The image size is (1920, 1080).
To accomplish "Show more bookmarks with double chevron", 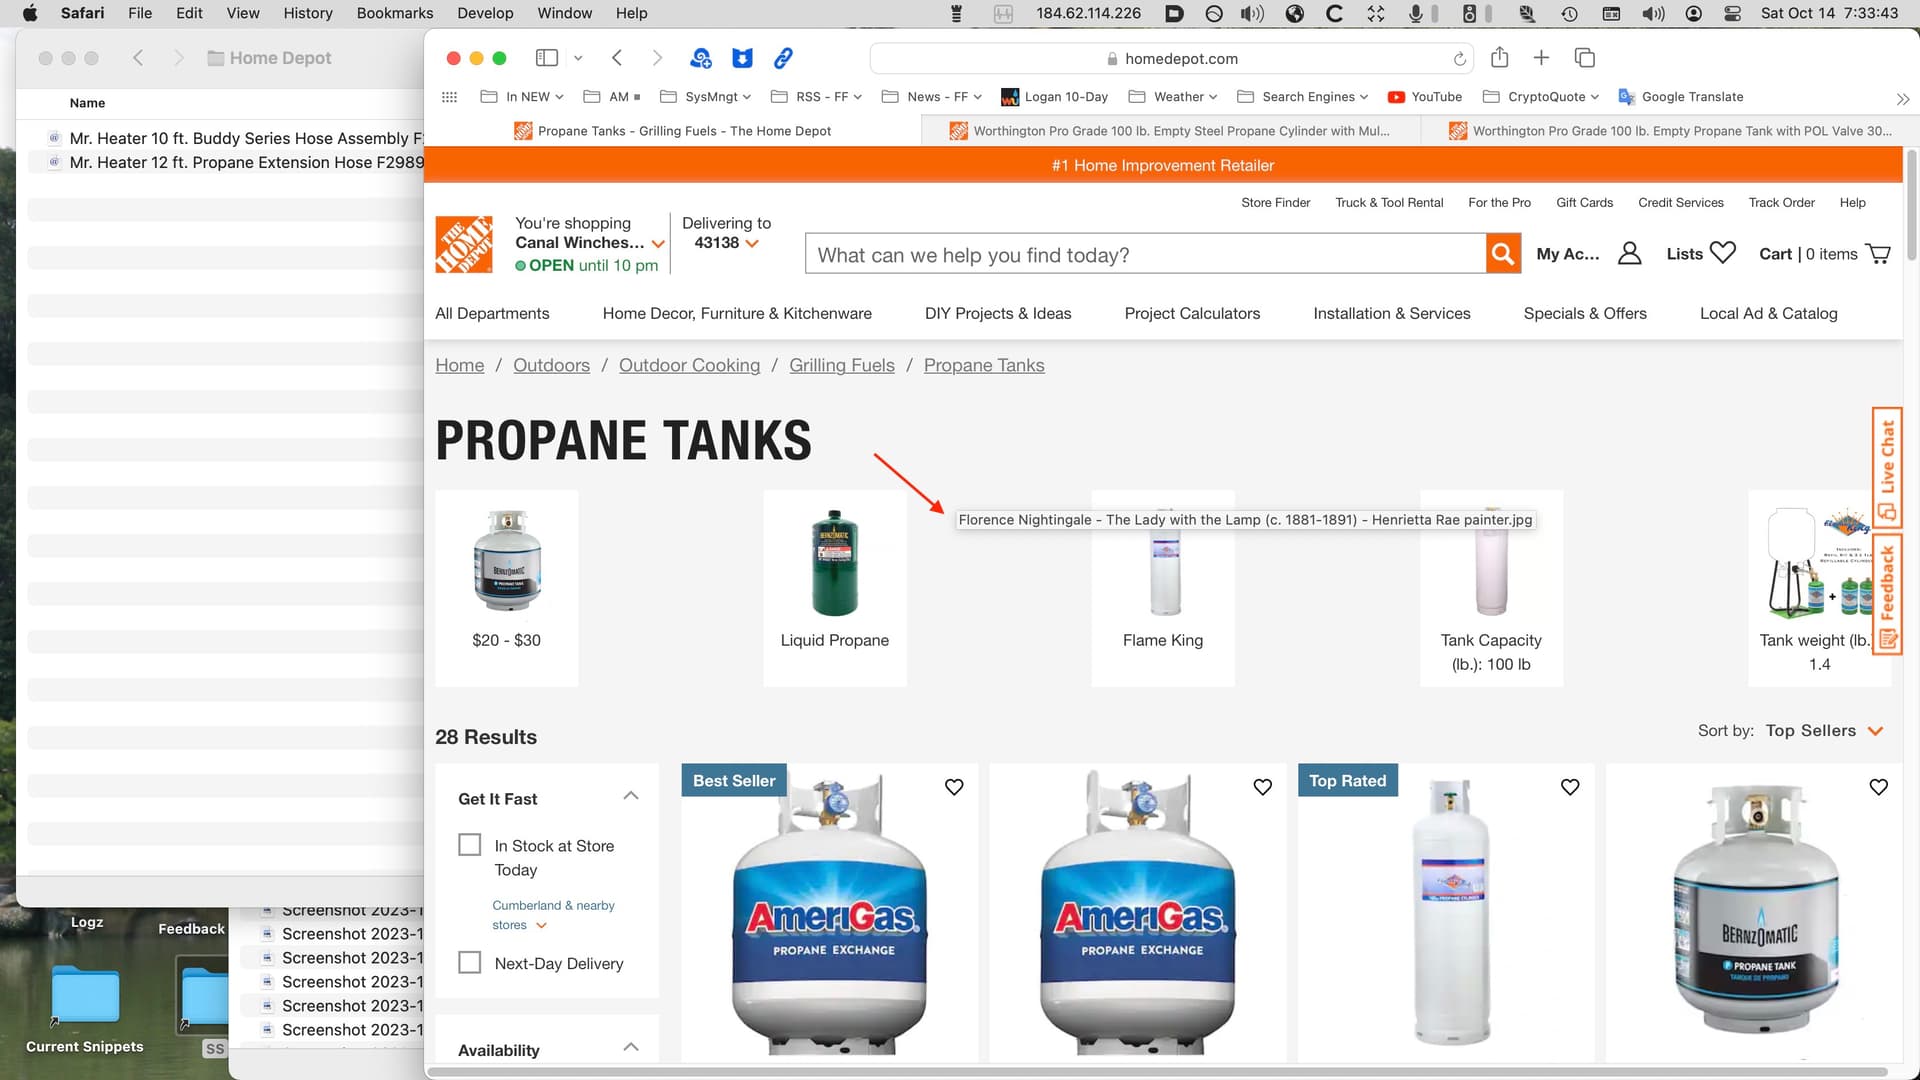I will (x=1902, y=98).
